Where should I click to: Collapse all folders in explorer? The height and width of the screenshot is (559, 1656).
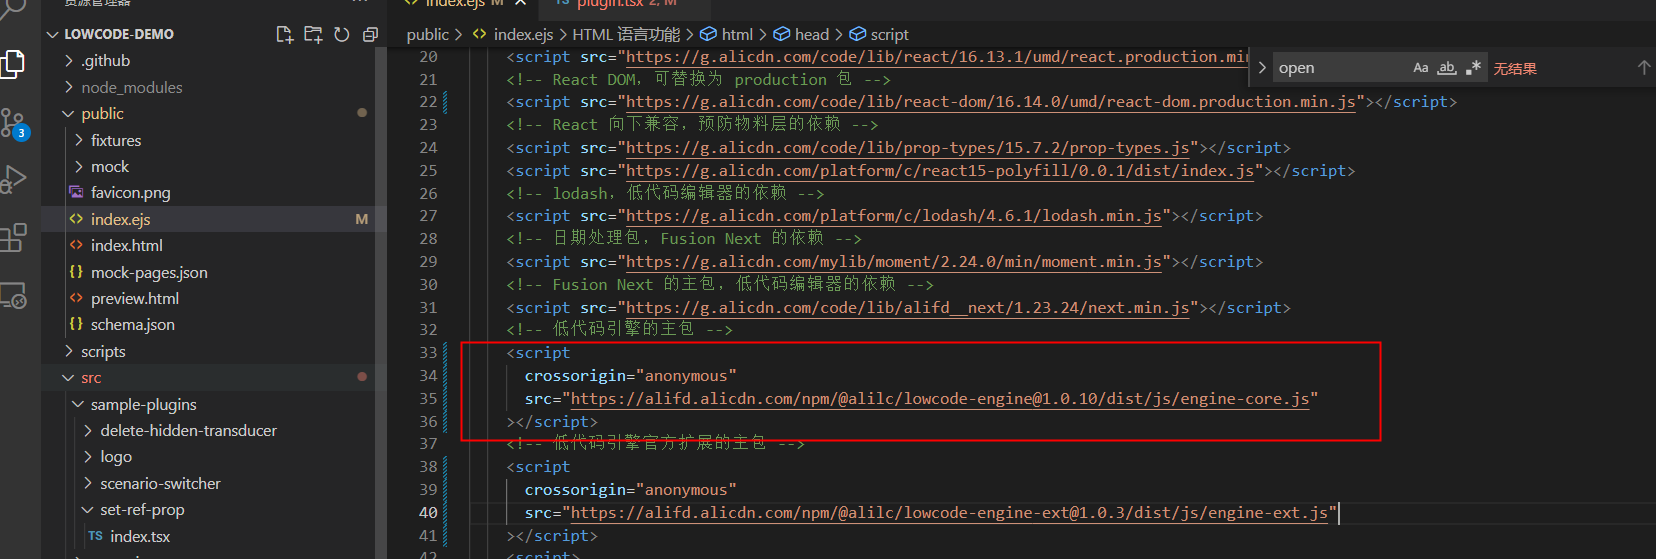(x=370, y=34)
